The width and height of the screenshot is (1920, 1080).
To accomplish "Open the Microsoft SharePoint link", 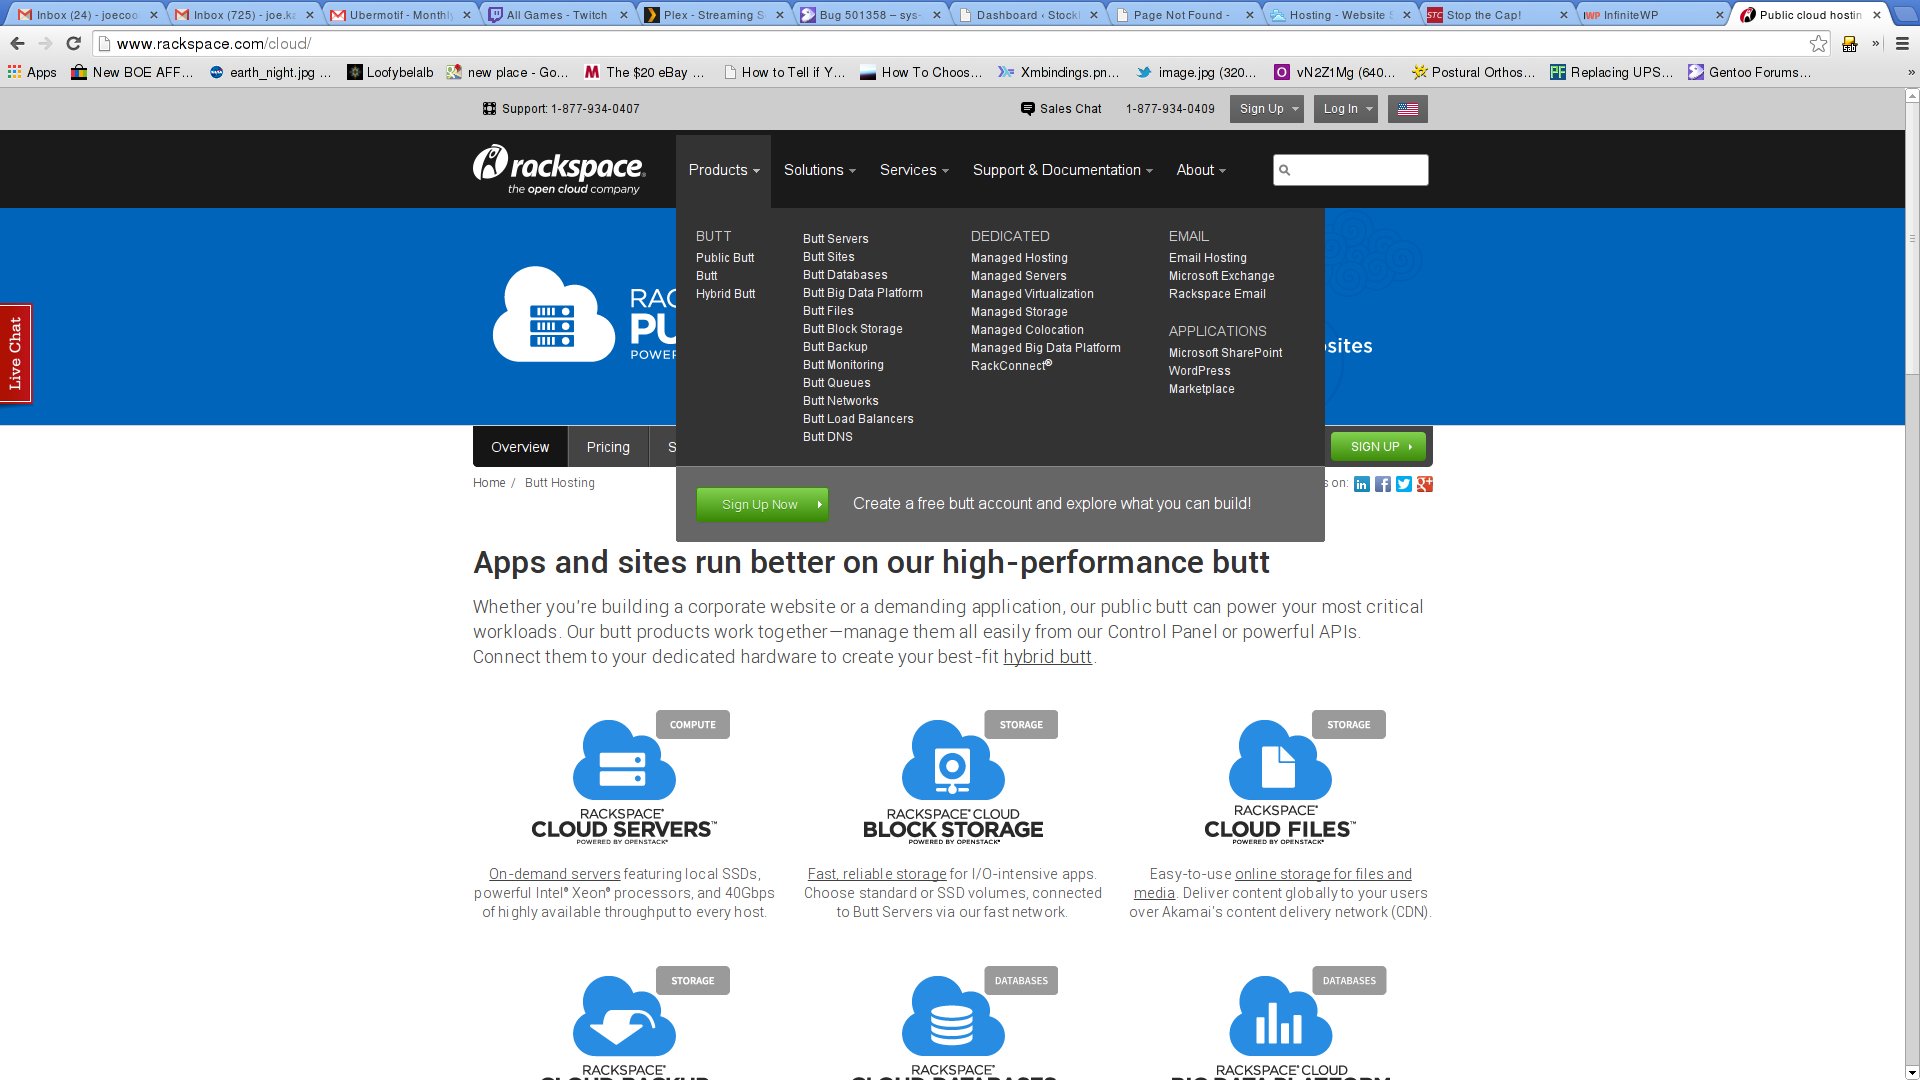I will (x=1225, y=353).
